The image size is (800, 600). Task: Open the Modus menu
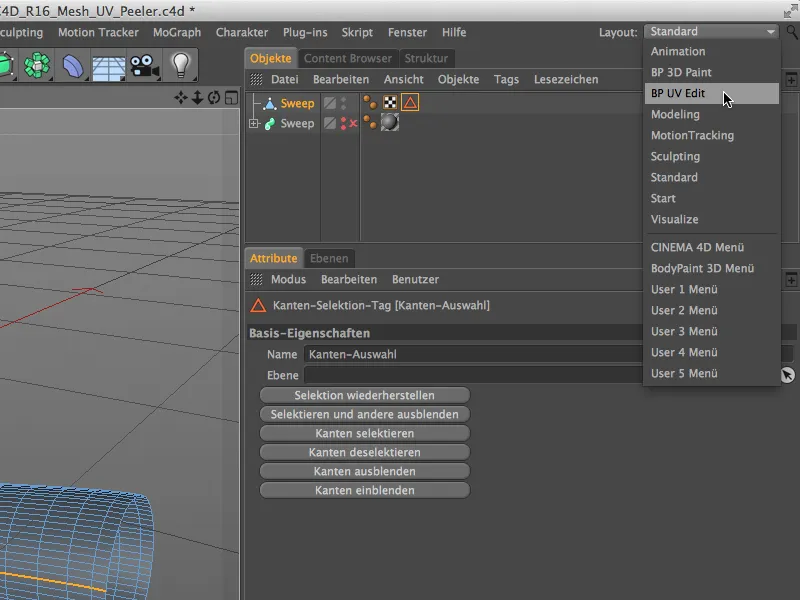[288, 280]
